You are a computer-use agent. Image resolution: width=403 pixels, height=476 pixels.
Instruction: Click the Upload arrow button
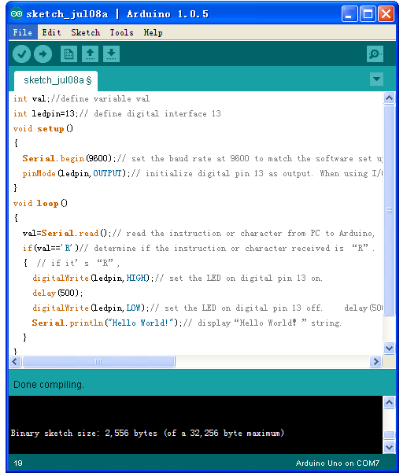tap(43, 54)
